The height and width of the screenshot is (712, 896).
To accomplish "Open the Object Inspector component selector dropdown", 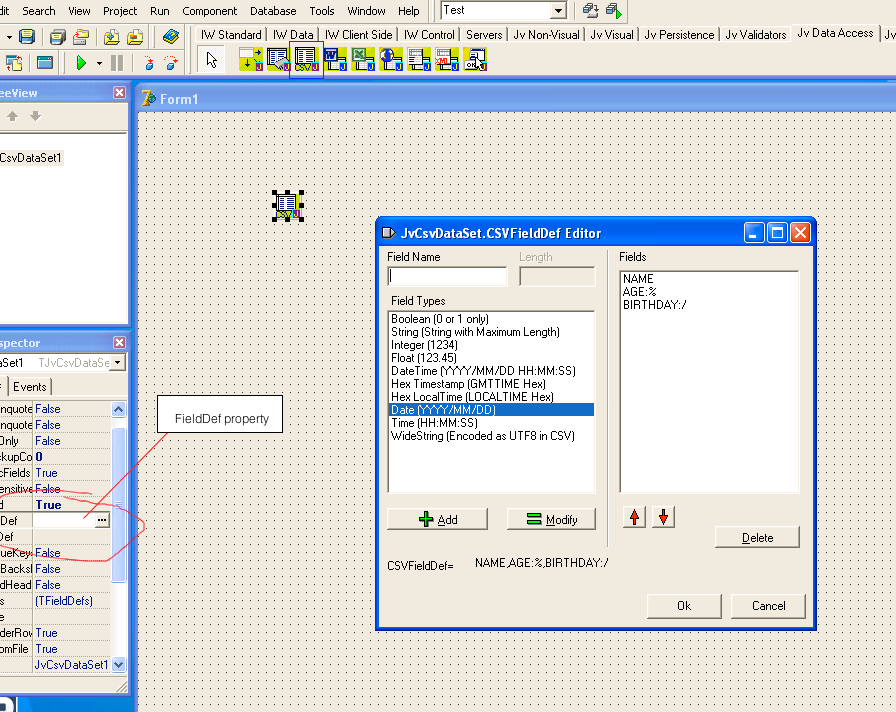I will click(x=117, y=362).
